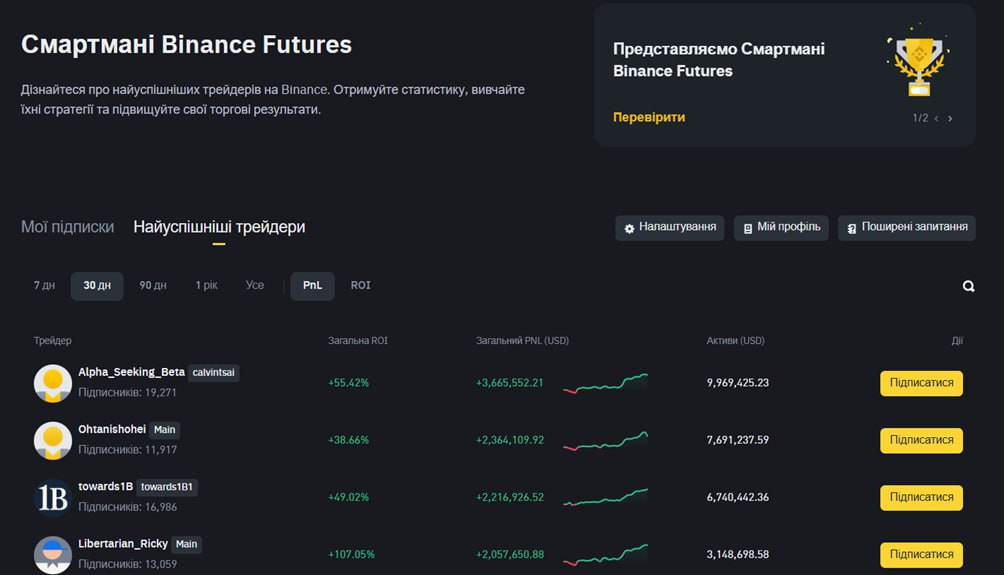
Task: Click the question icon in Поширені запитання
Action: point(852,228)
